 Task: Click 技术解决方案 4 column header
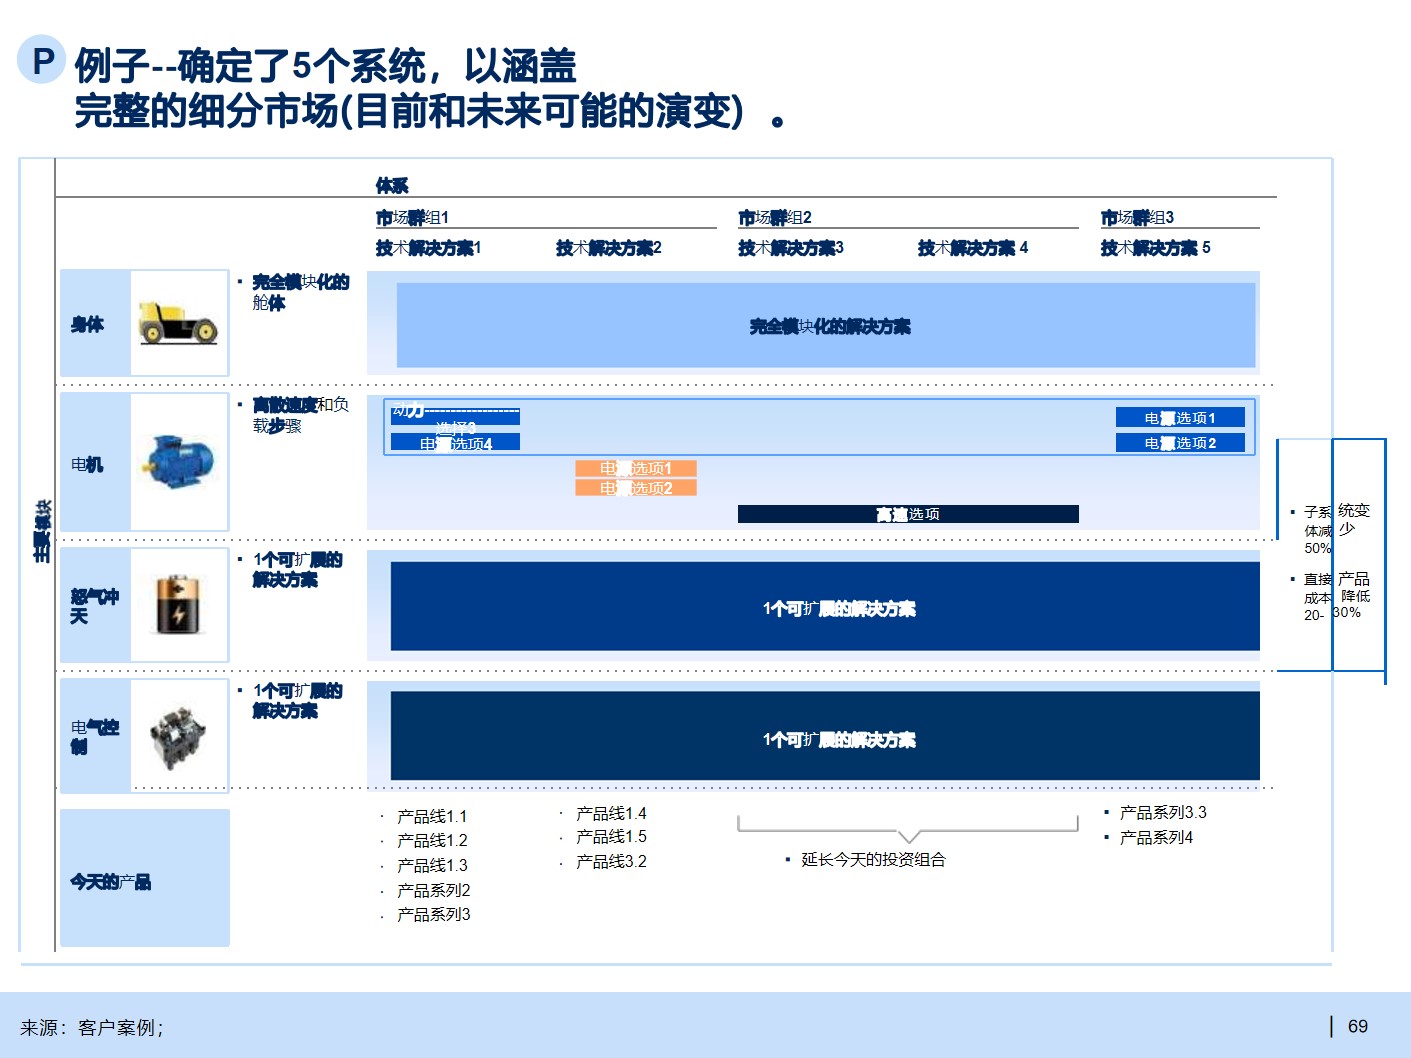(973, 247)
